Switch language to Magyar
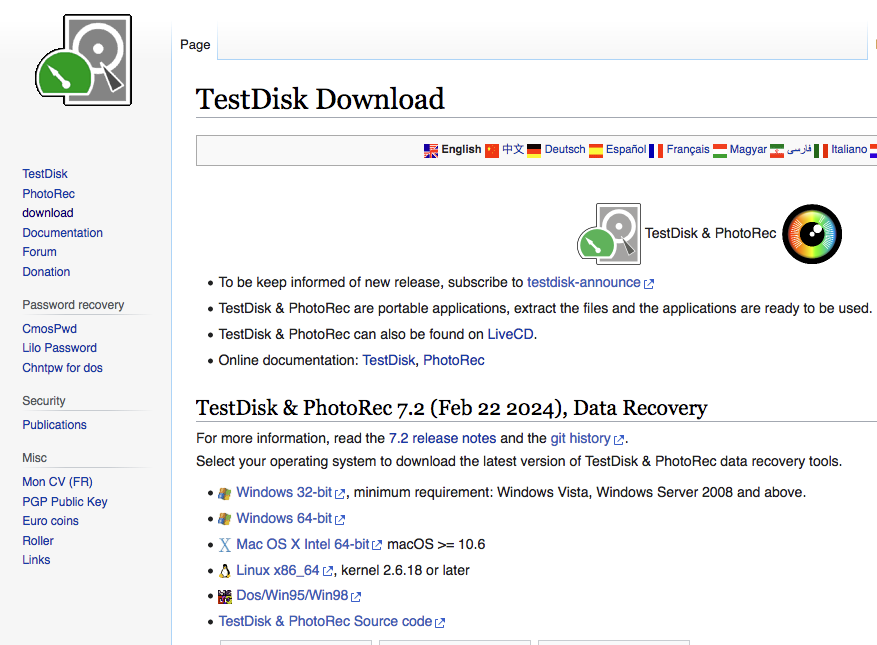877x645 pixels. click(748, 149)
